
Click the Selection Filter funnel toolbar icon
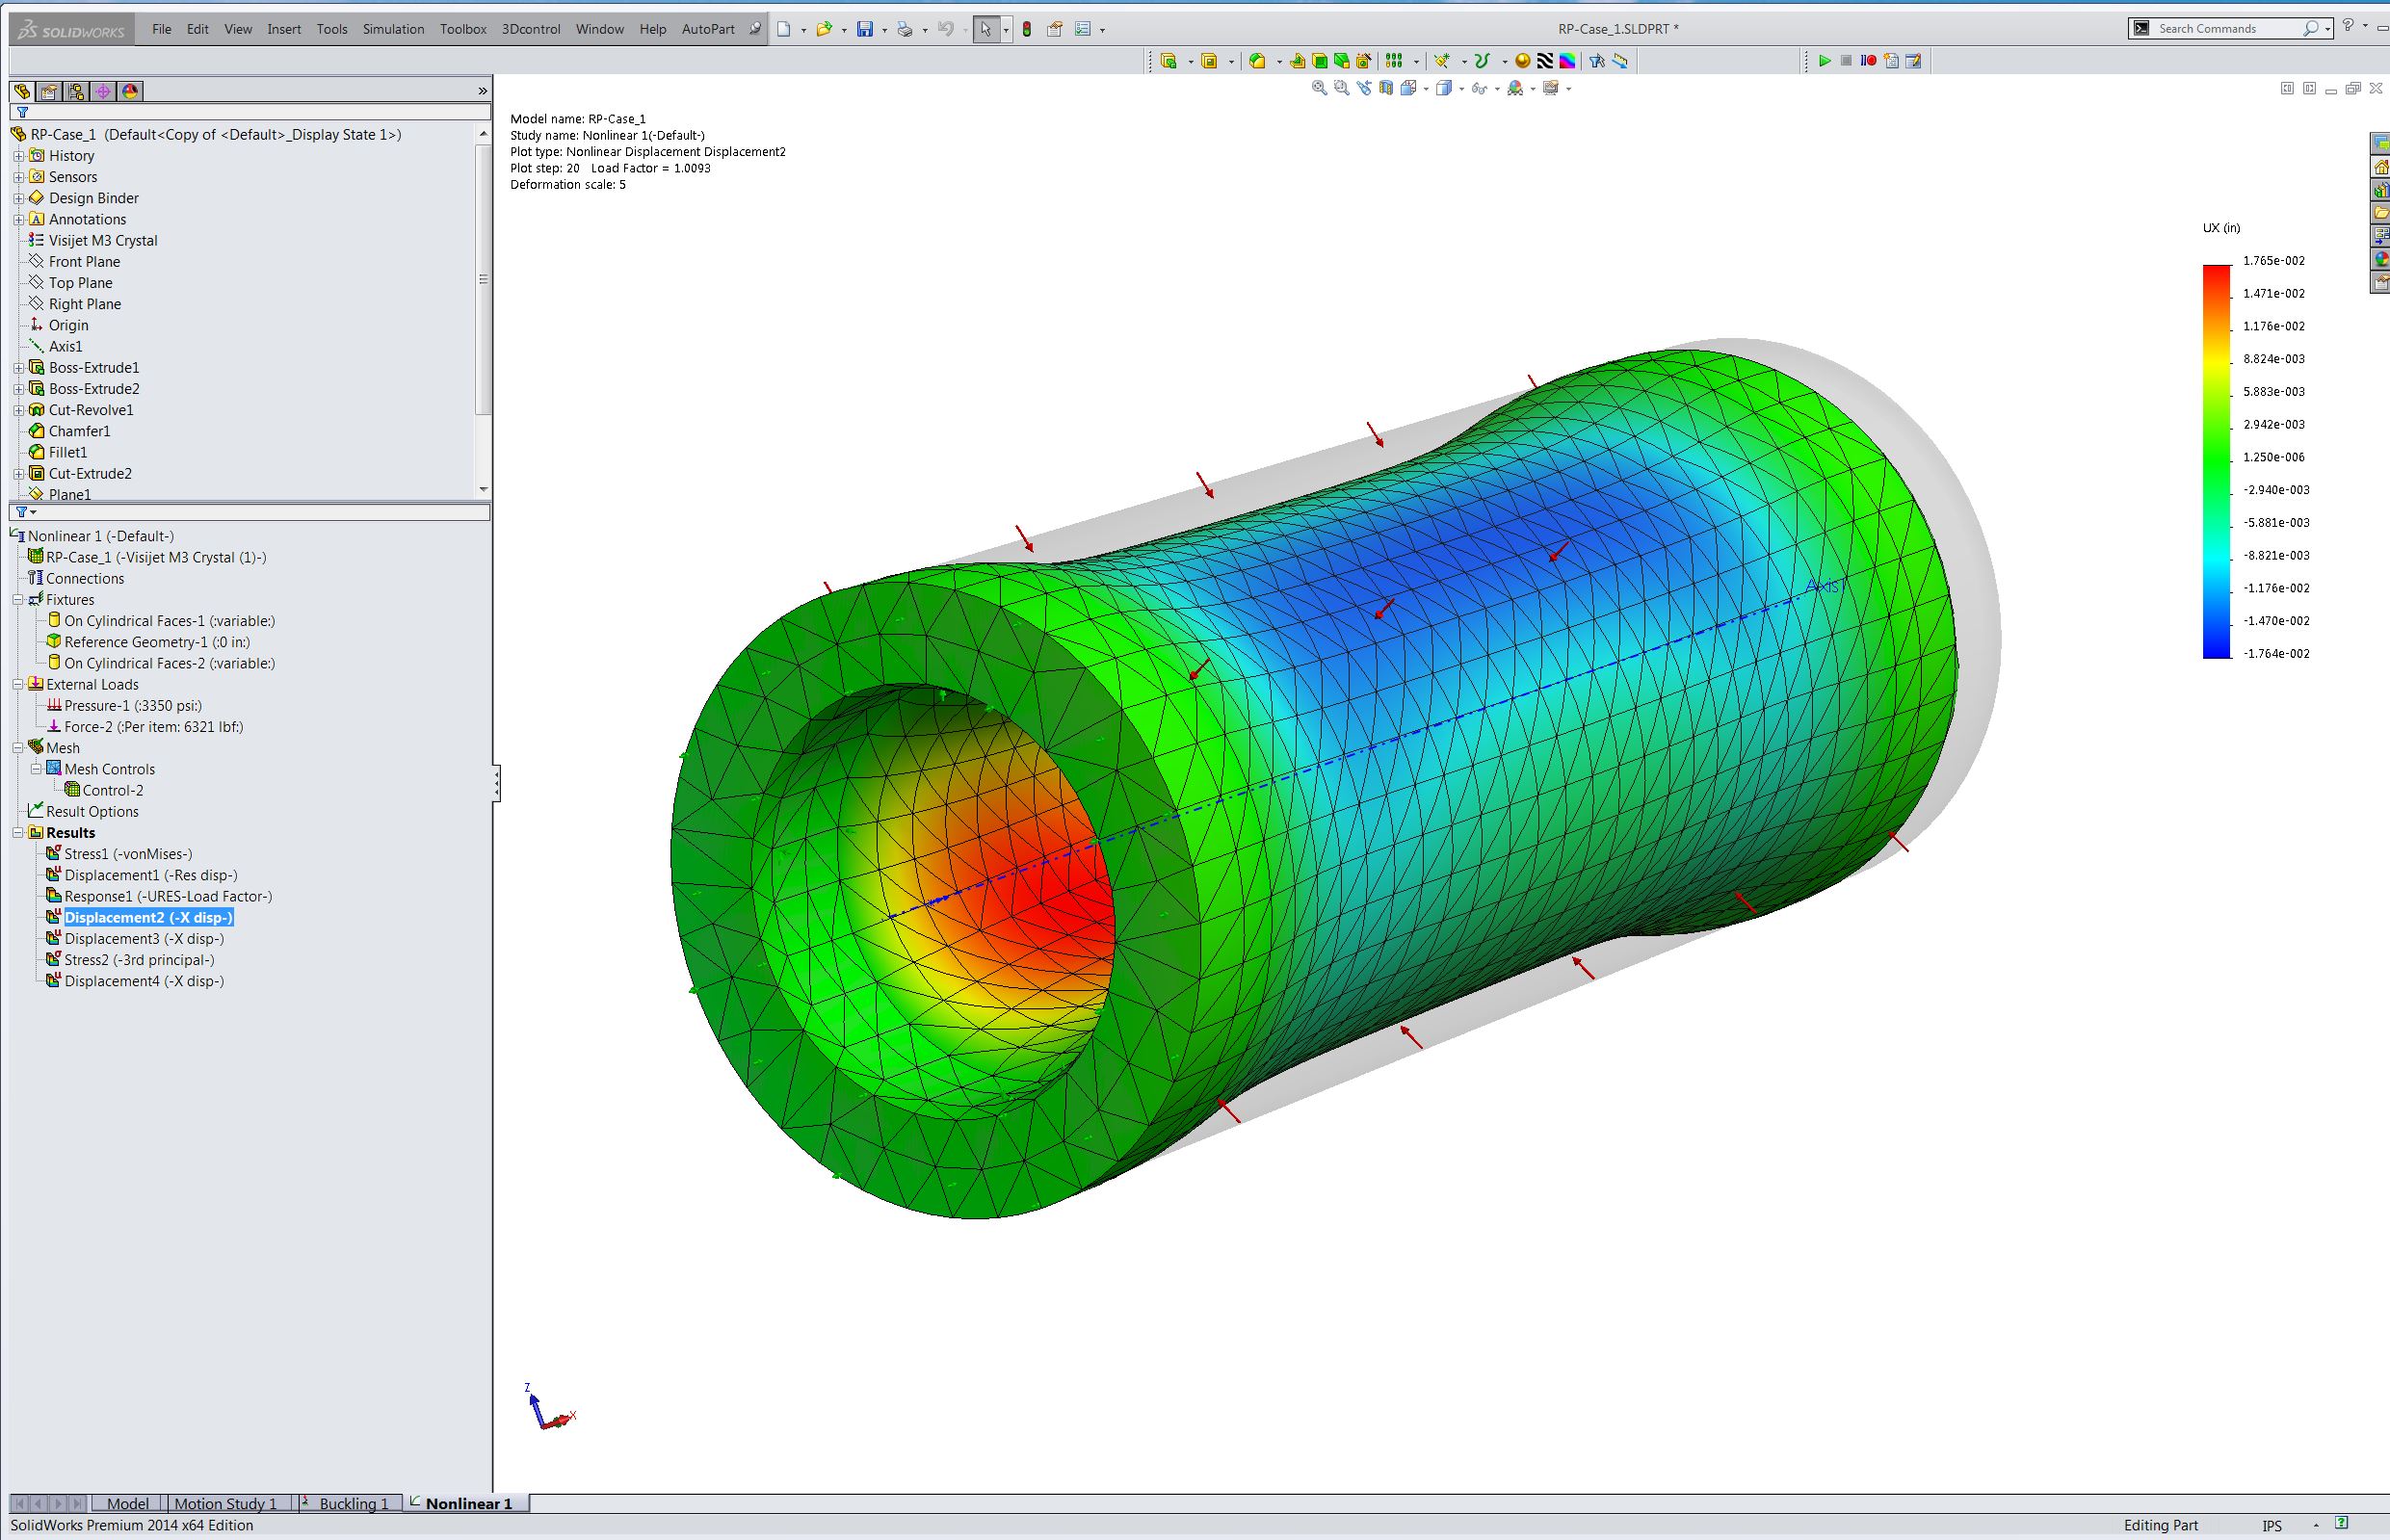1597,61
